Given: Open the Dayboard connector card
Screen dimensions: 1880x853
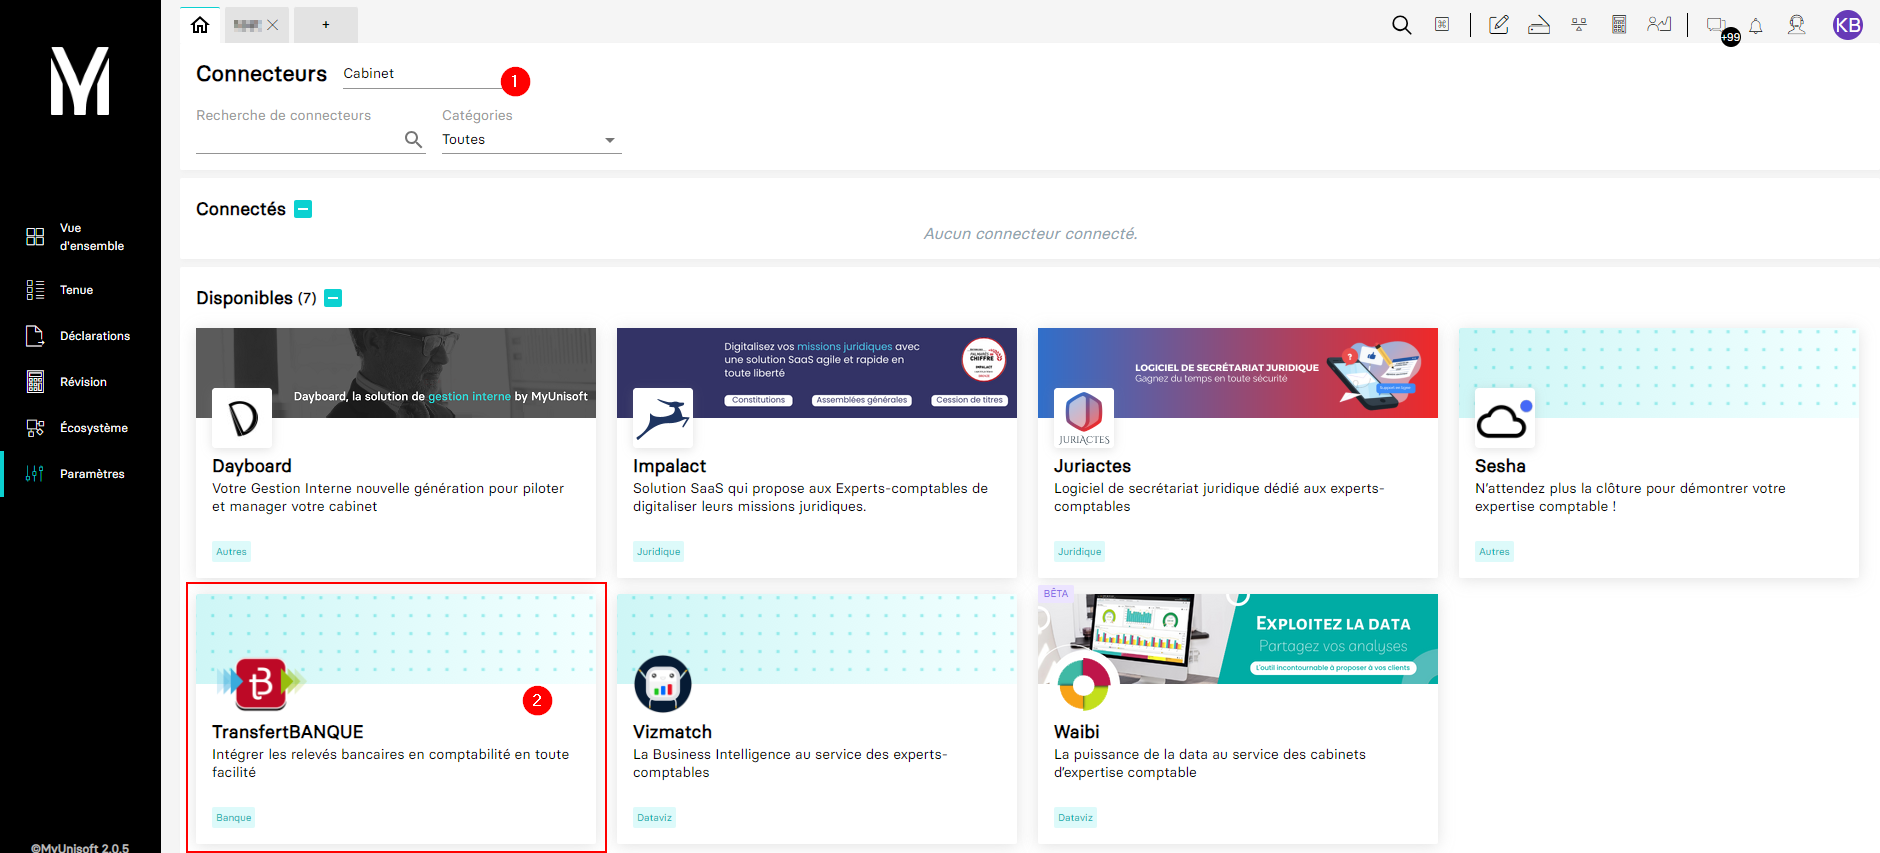Looking at the screenshot, I should point(396,453).
